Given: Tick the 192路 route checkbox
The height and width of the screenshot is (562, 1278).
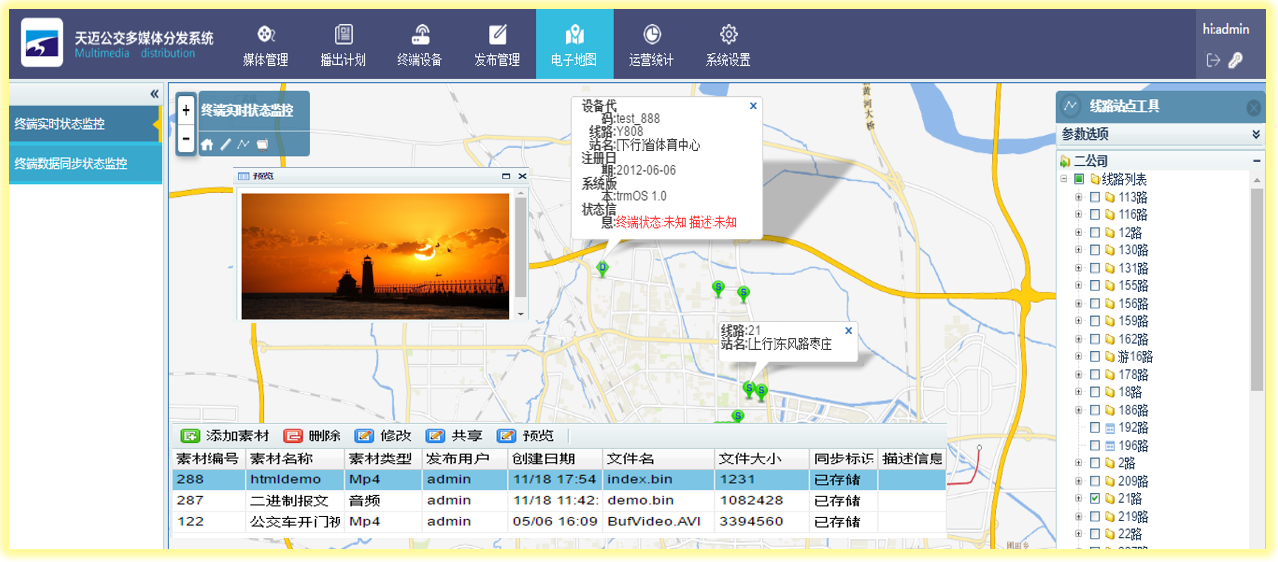Looking at the screenshot, I should pyautogui.click(x=1095, y=427).
